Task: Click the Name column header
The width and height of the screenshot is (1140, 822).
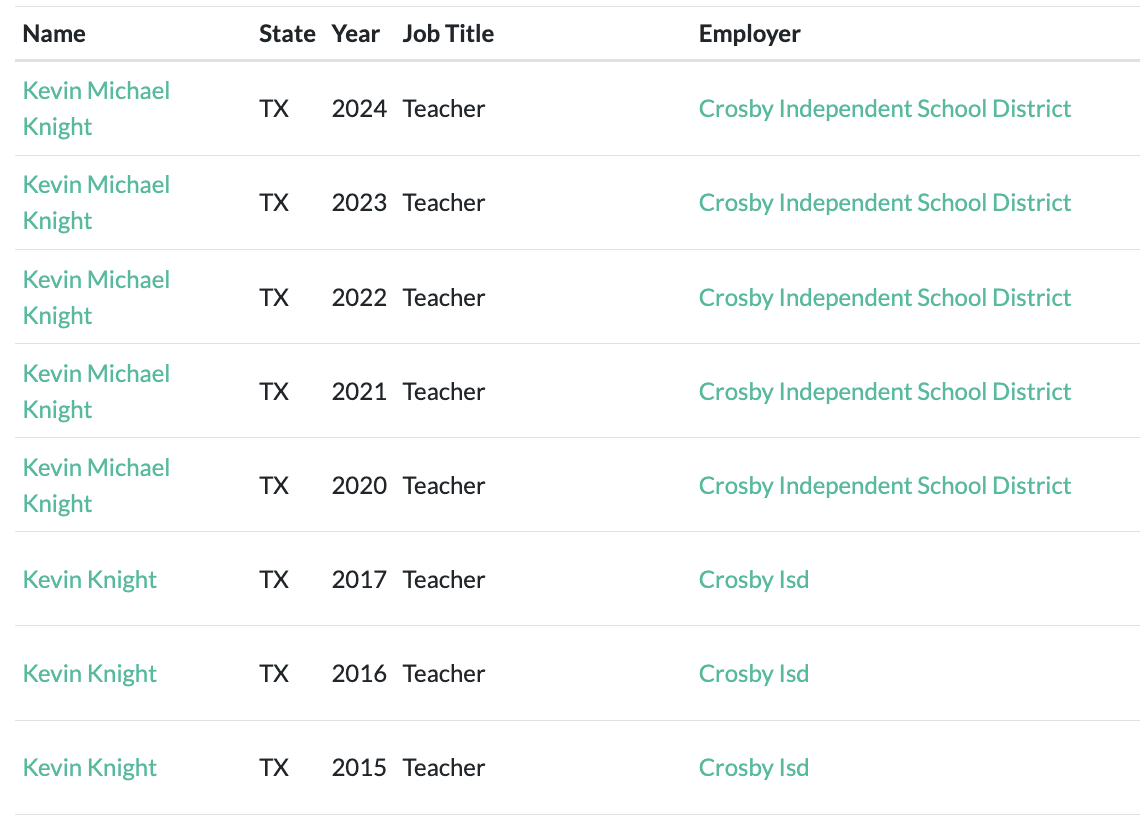Action: pos(54,33)
